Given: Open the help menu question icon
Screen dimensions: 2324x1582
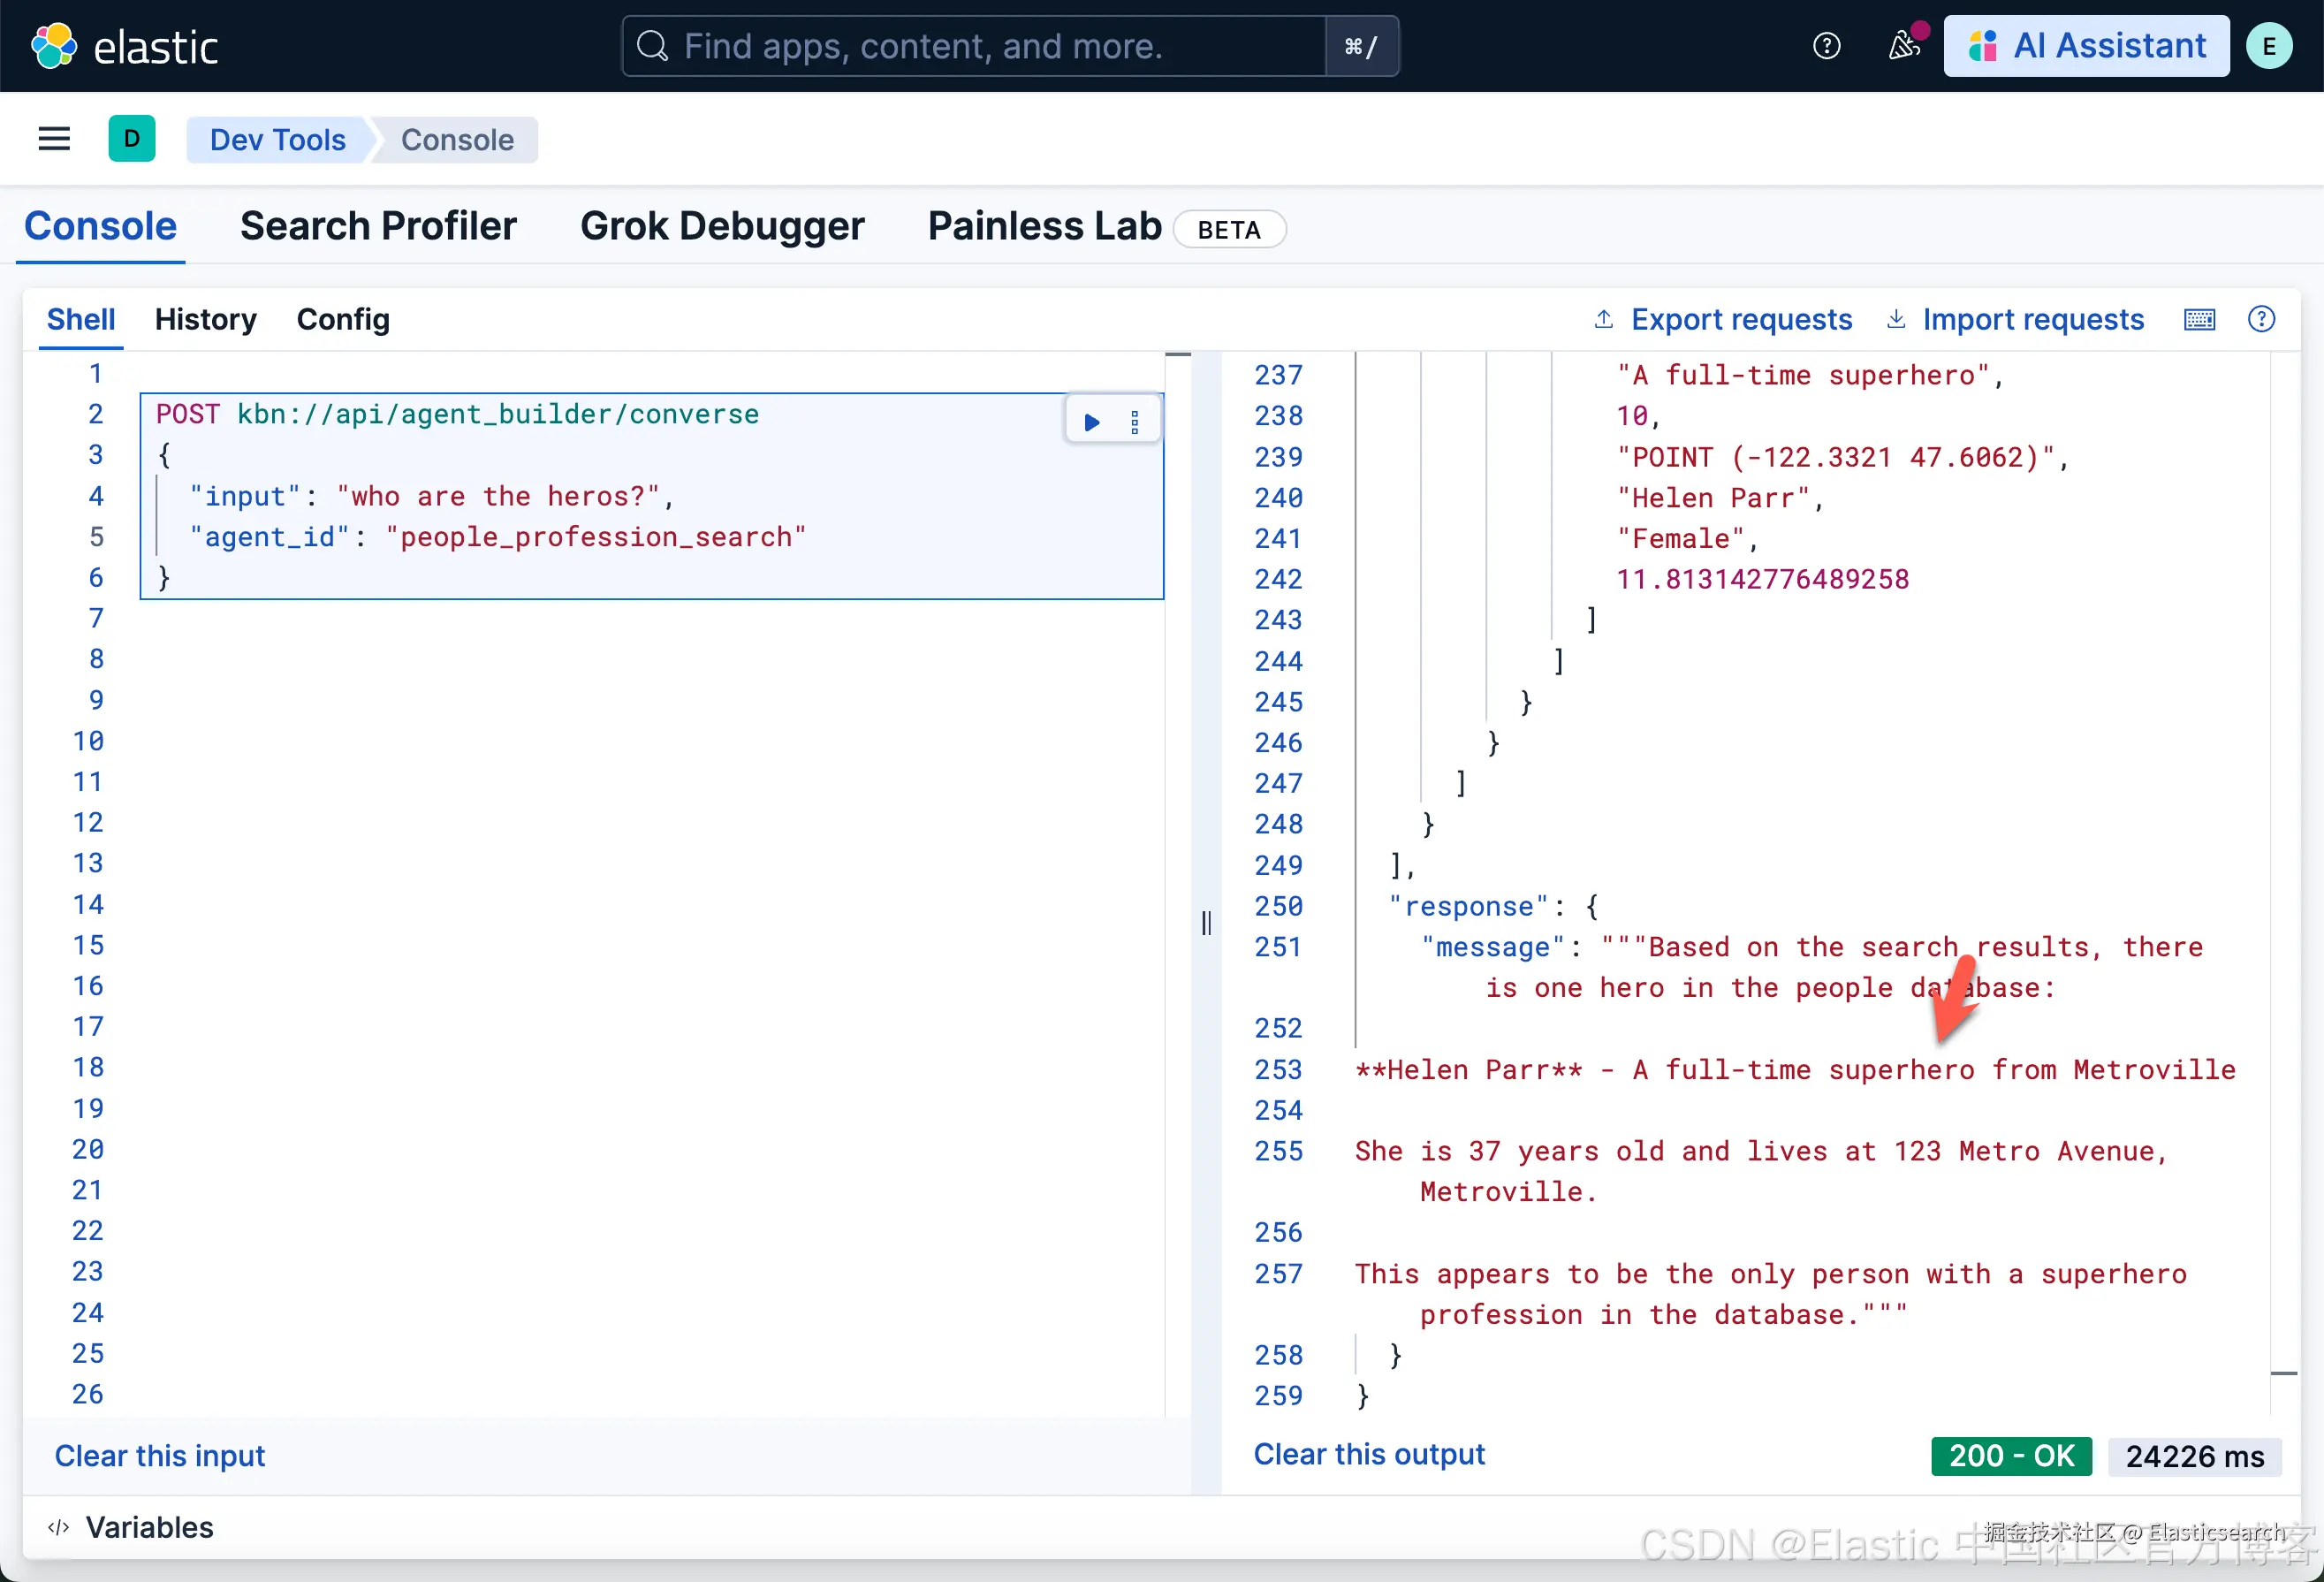Looking at the screenshot, I should click(1826, 46).
